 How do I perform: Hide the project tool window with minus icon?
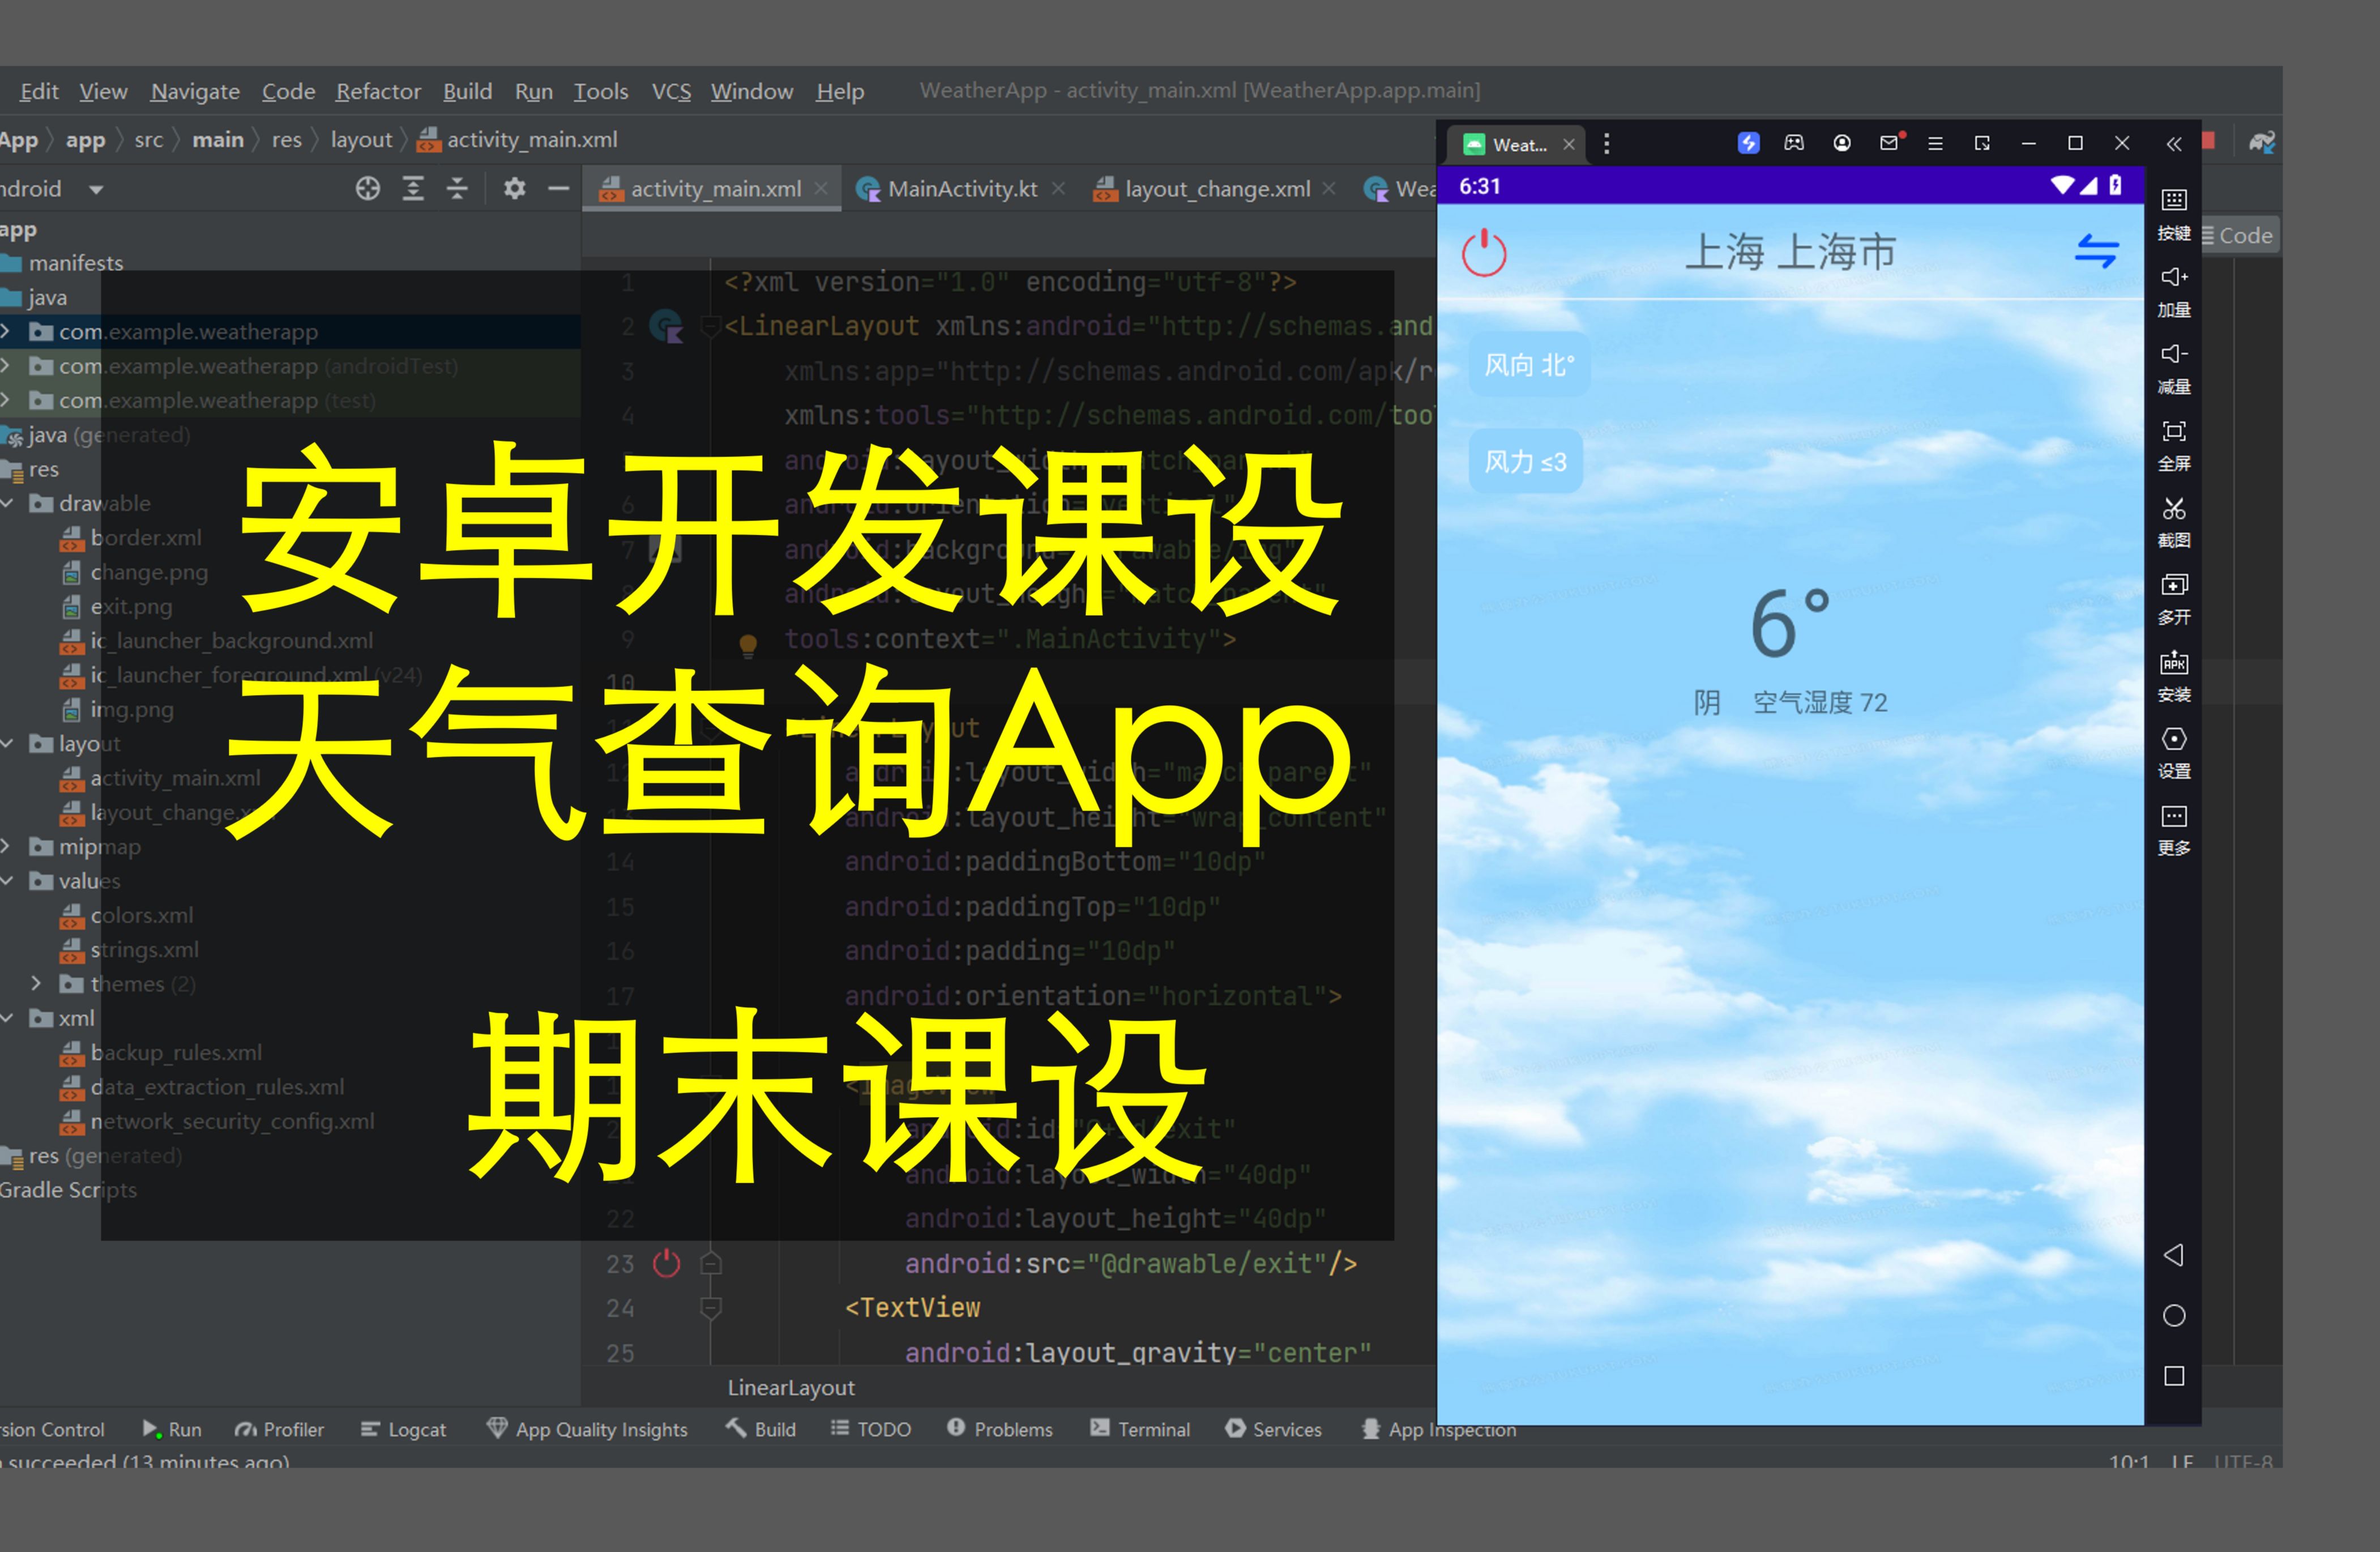(x=558, y=188)
